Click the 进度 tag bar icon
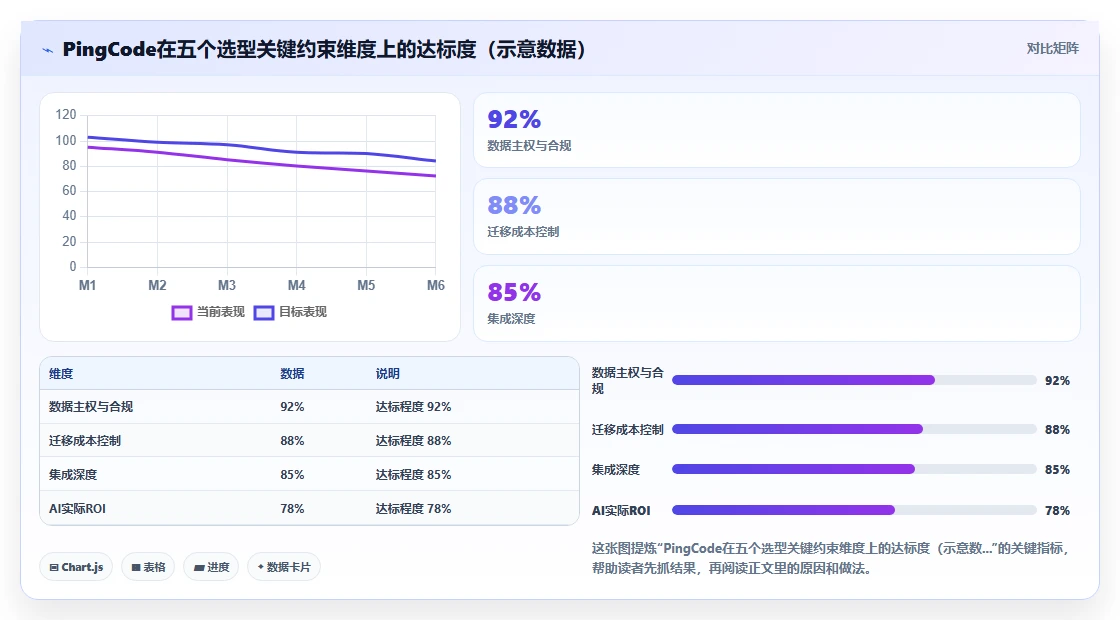The image size is (1120, 620). click(x=199, y=568)
